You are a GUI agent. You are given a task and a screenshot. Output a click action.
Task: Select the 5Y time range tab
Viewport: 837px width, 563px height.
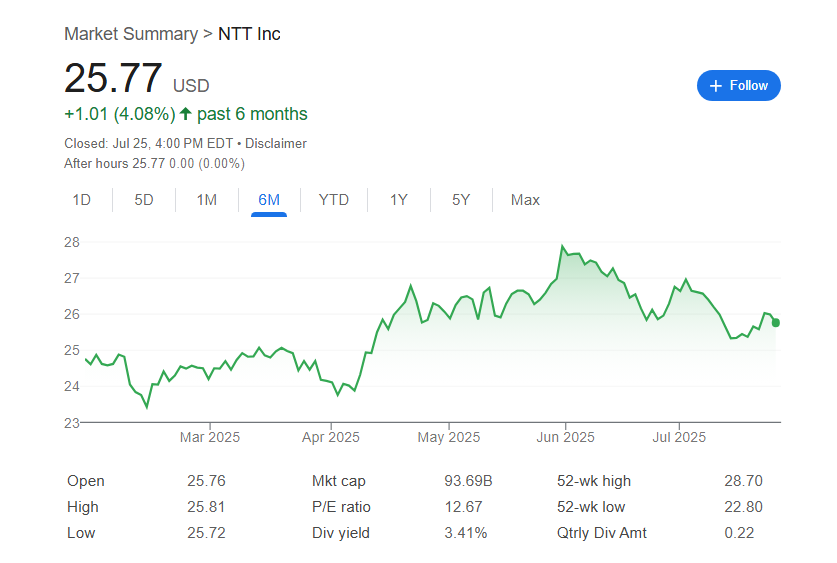(461, 200)
